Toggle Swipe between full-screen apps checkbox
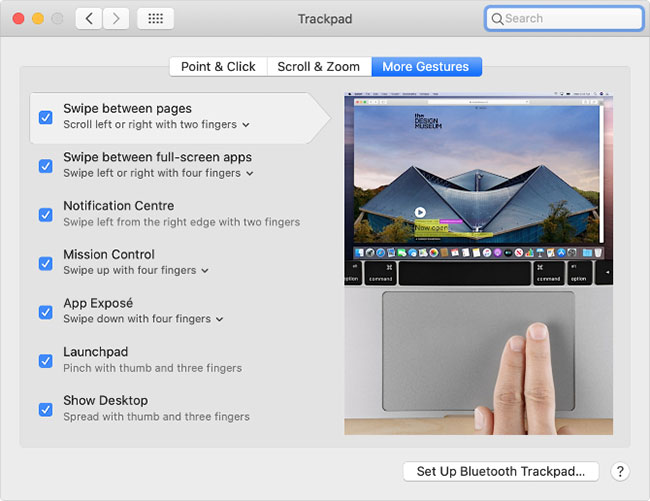This screenshot has height=501, width=650. pos(46,166)
